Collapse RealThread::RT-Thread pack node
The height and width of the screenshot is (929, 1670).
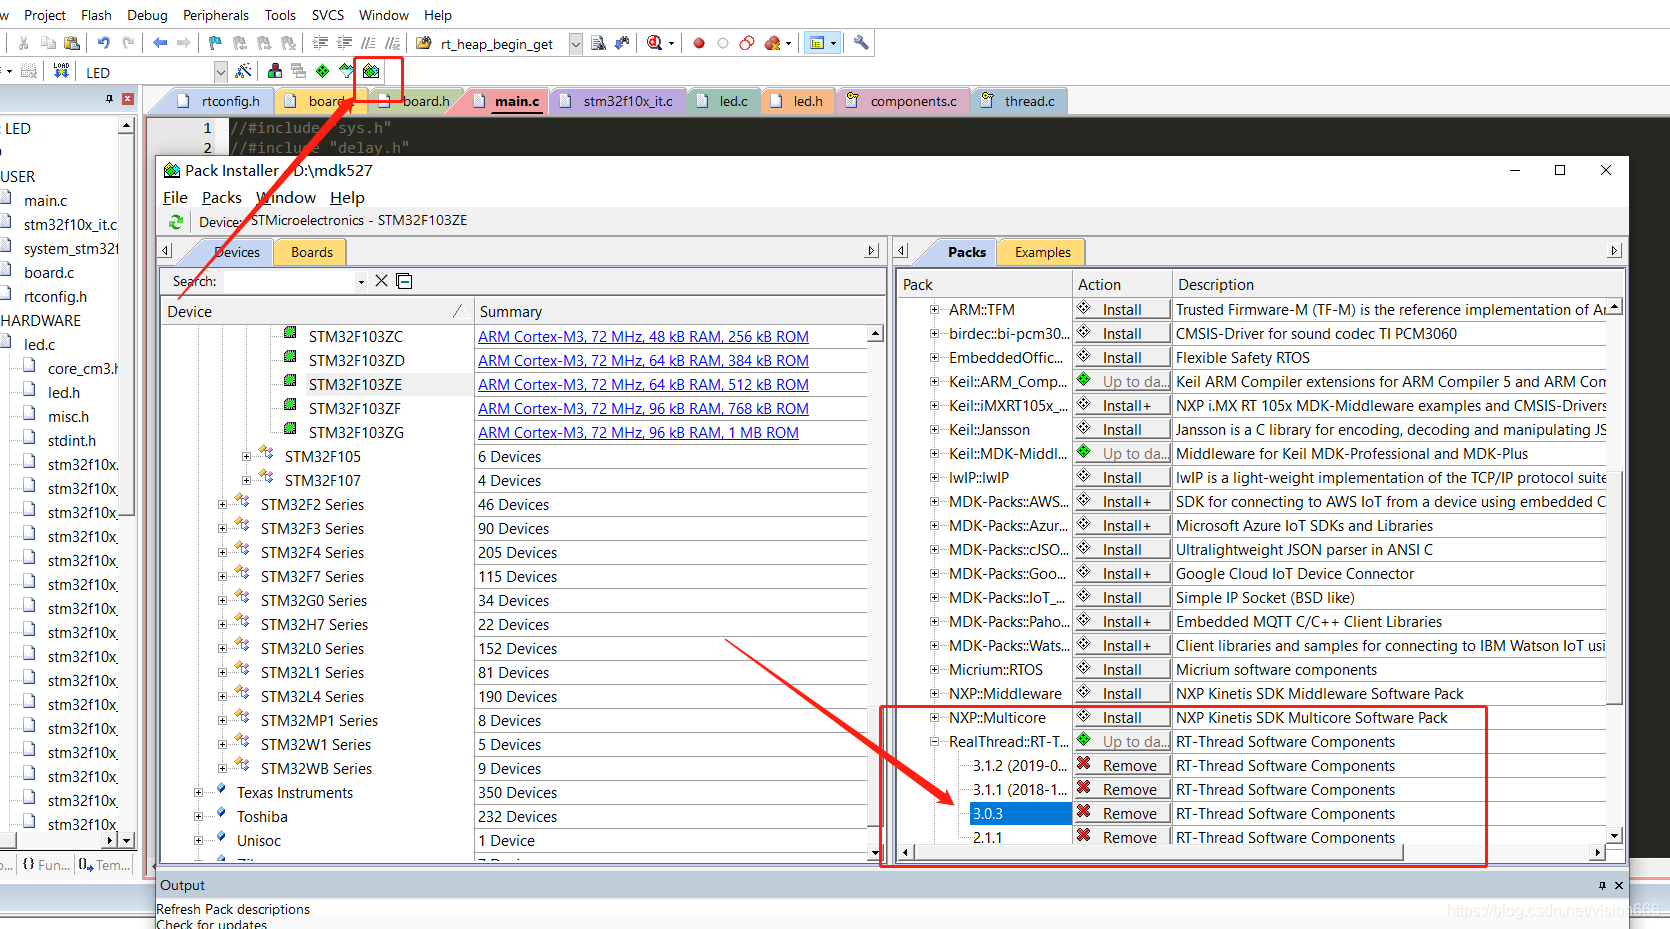tap(934, 742)
